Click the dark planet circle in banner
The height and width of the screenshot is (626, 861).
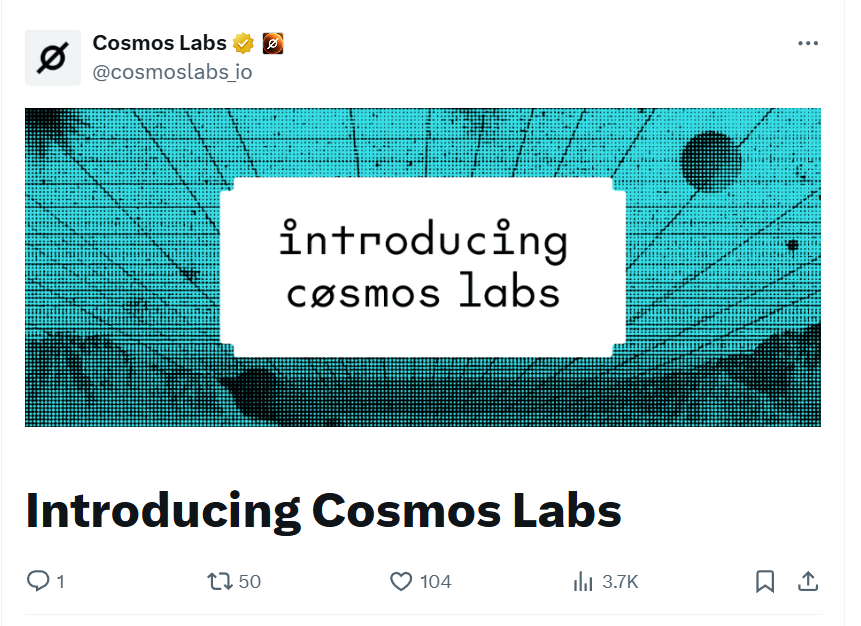pyautogui.click(x=711, y=161)
